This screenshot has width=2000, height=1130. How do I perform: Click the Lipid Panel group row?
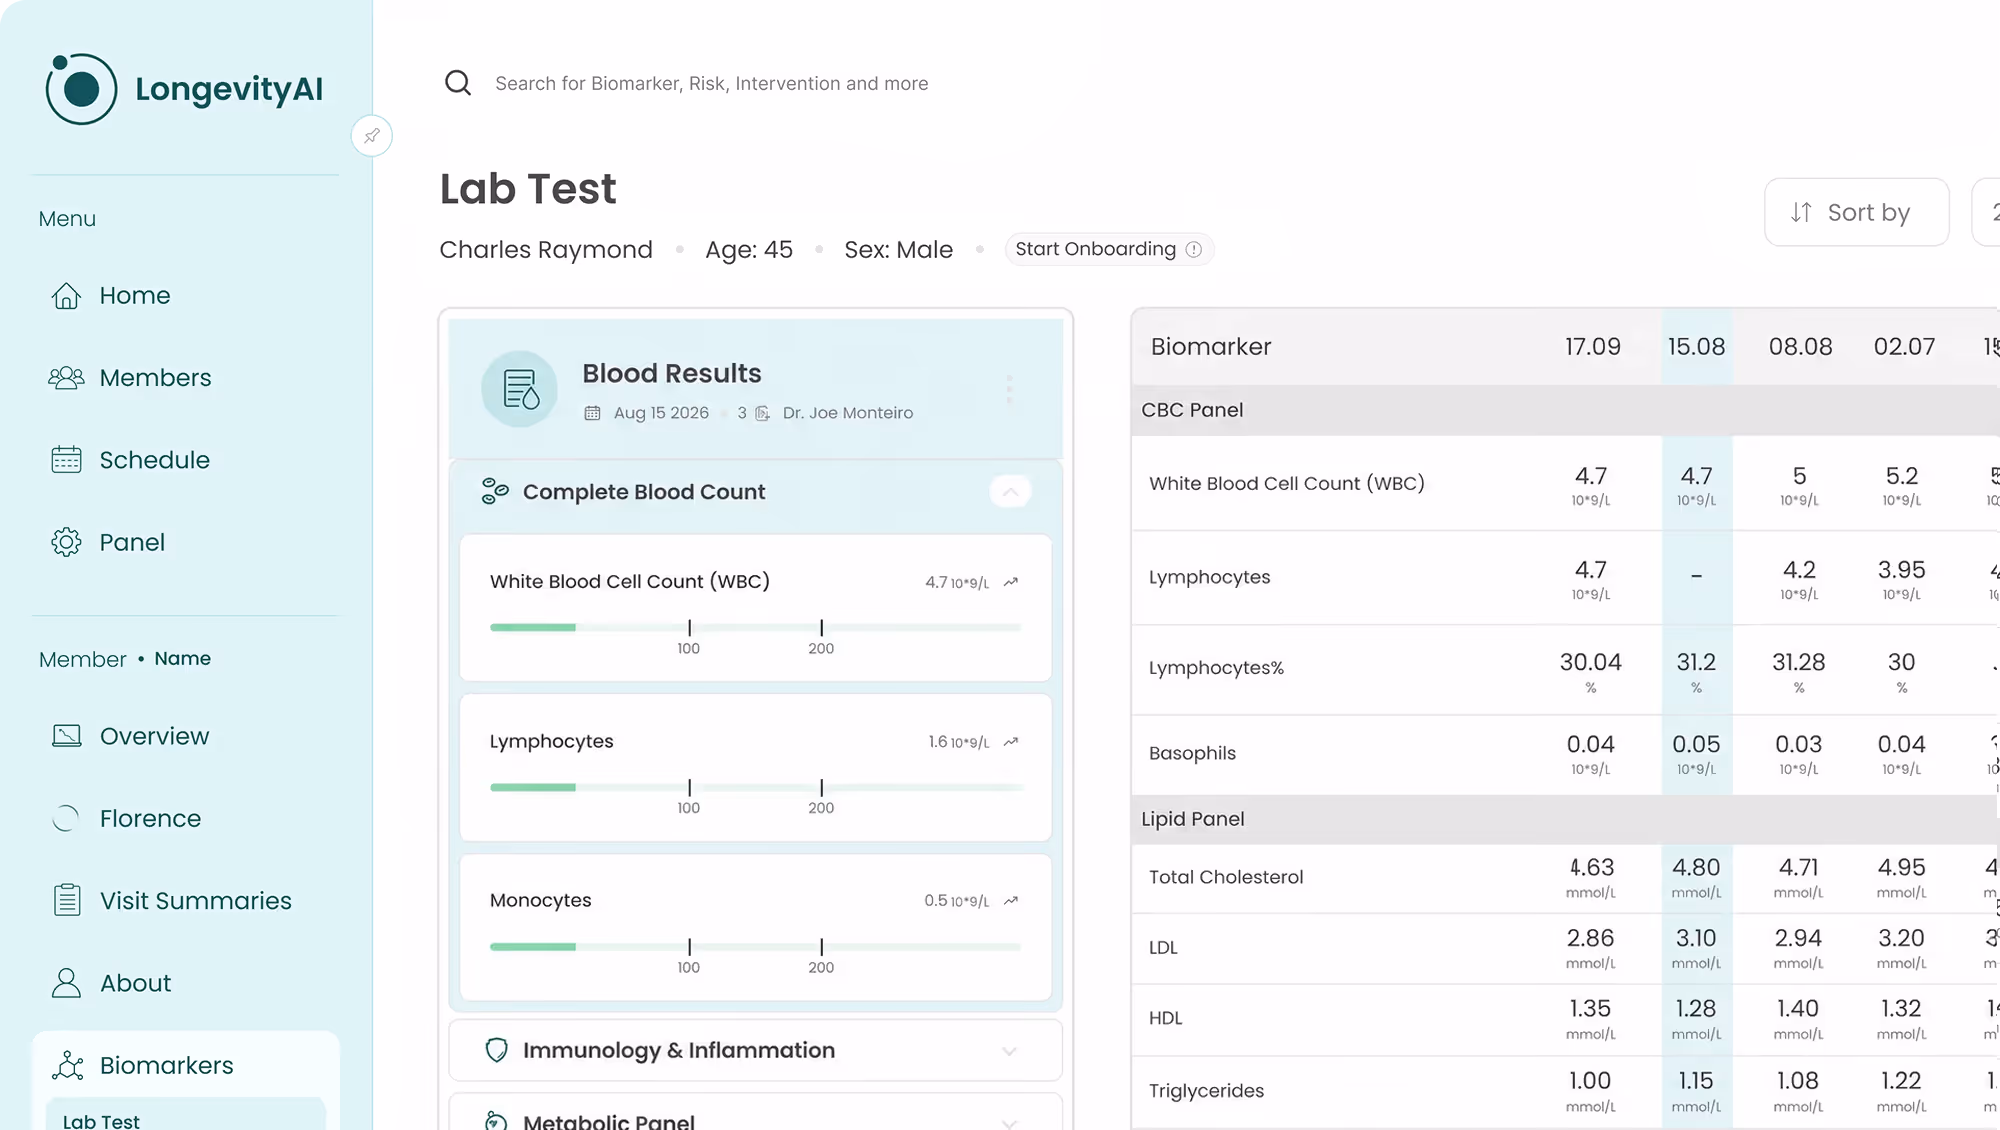(1565, 819)
